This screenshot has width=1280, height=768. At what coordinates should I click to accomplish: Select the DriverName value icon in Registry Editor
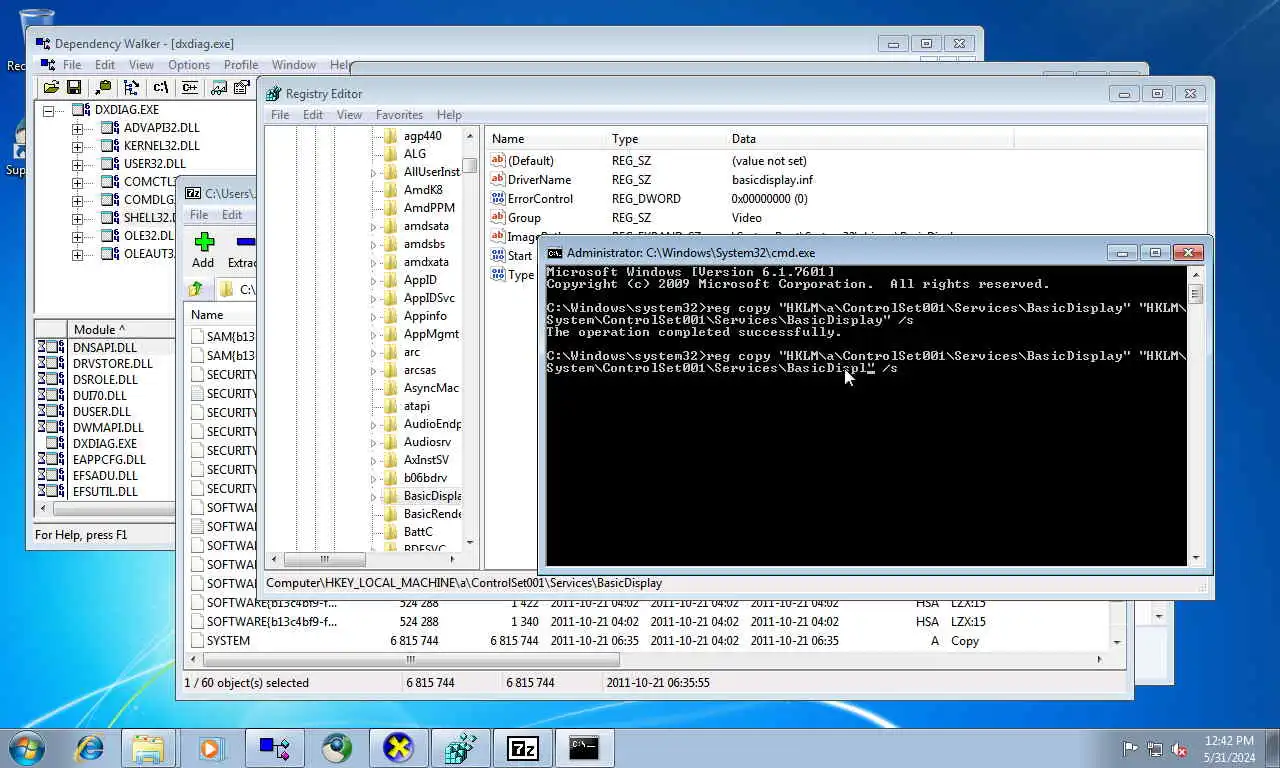coord(498,179)
